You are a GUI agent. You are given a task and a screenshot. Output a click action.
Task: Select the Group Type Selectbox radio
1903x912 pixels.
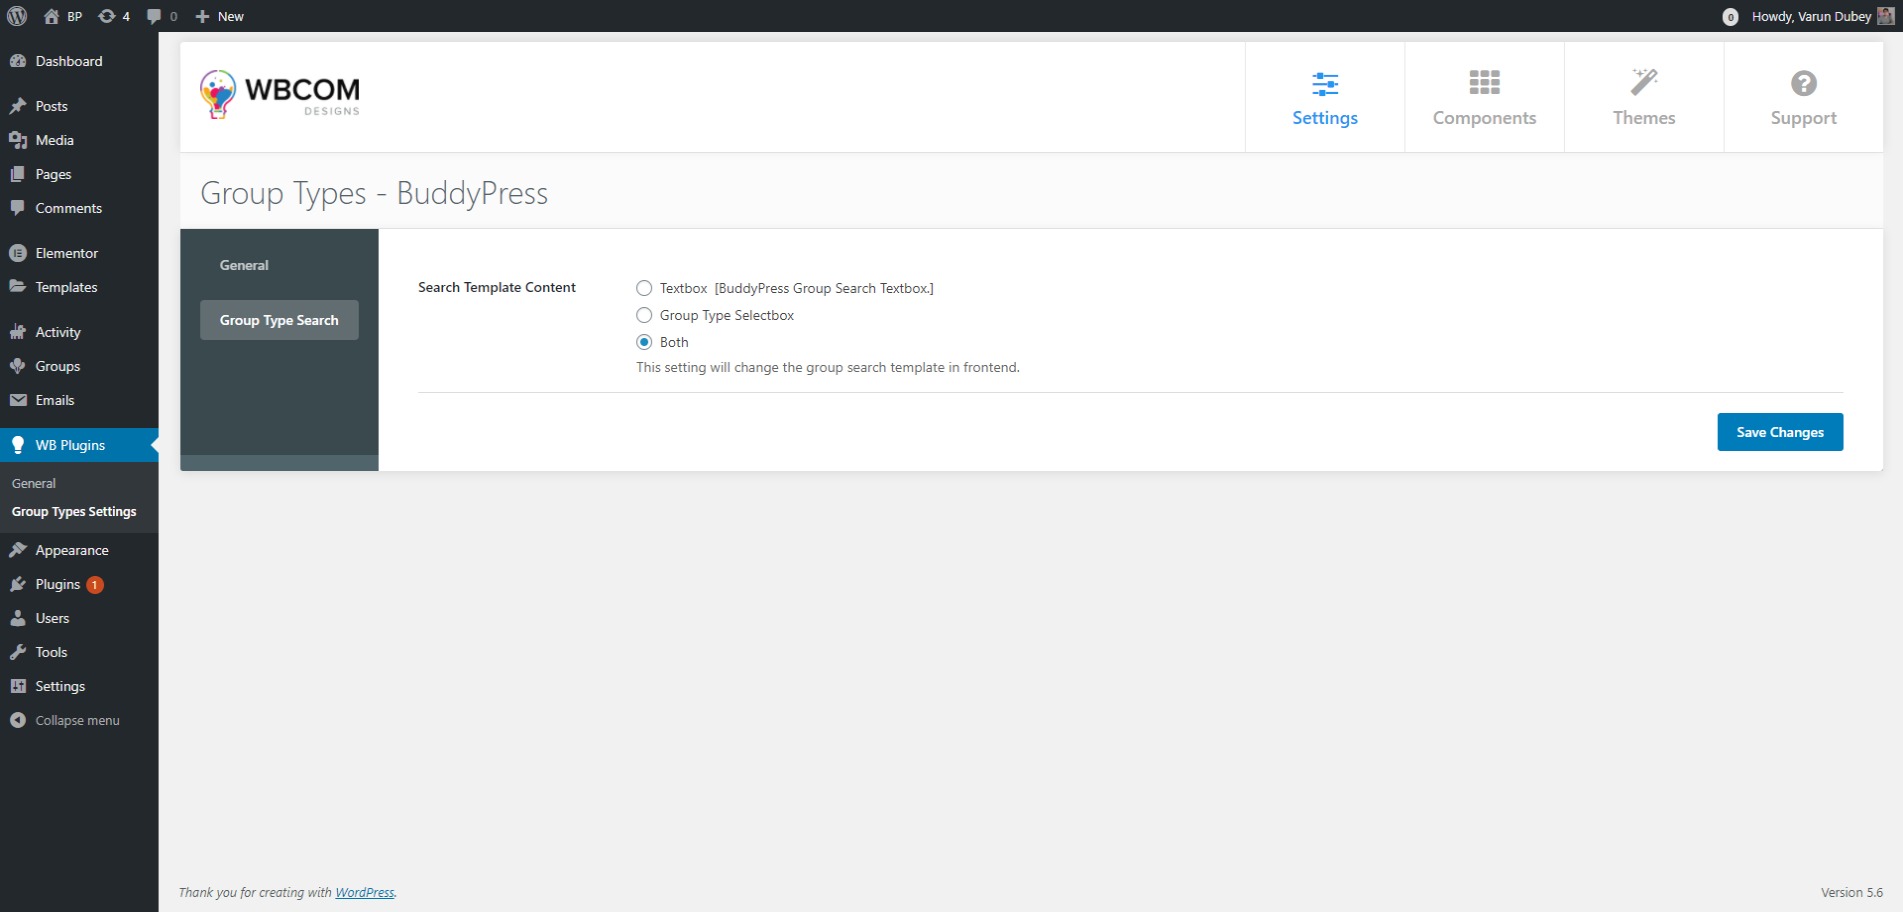(x=644, y=315)
